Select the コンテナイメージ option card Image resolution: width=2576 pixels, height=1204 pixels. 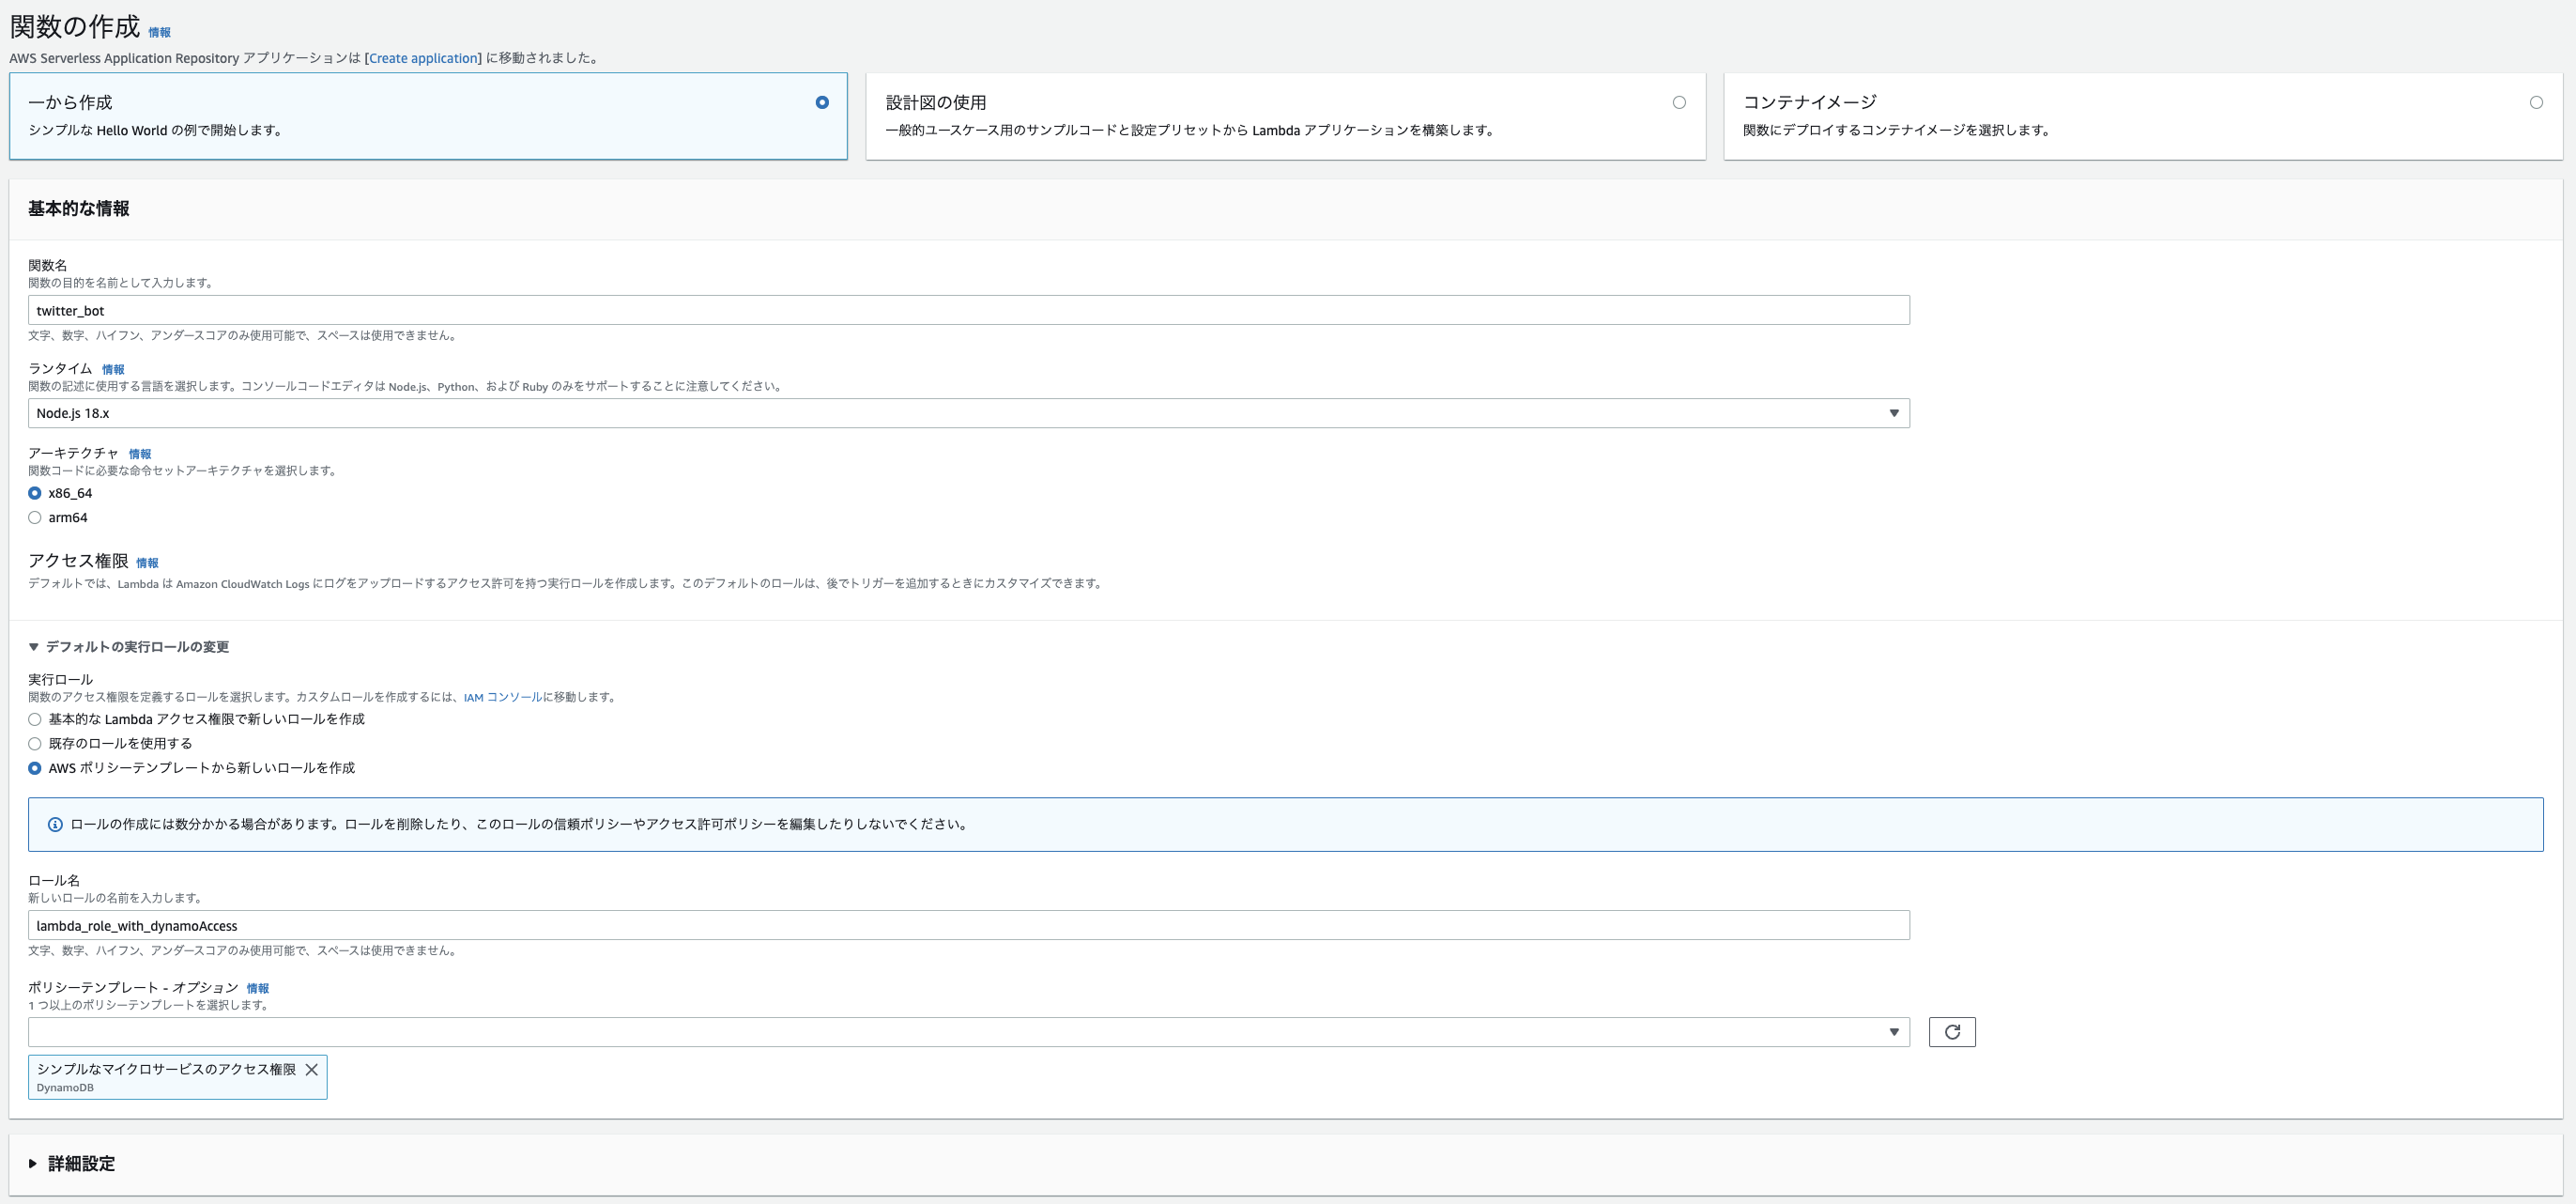[x=2142, y=115]
